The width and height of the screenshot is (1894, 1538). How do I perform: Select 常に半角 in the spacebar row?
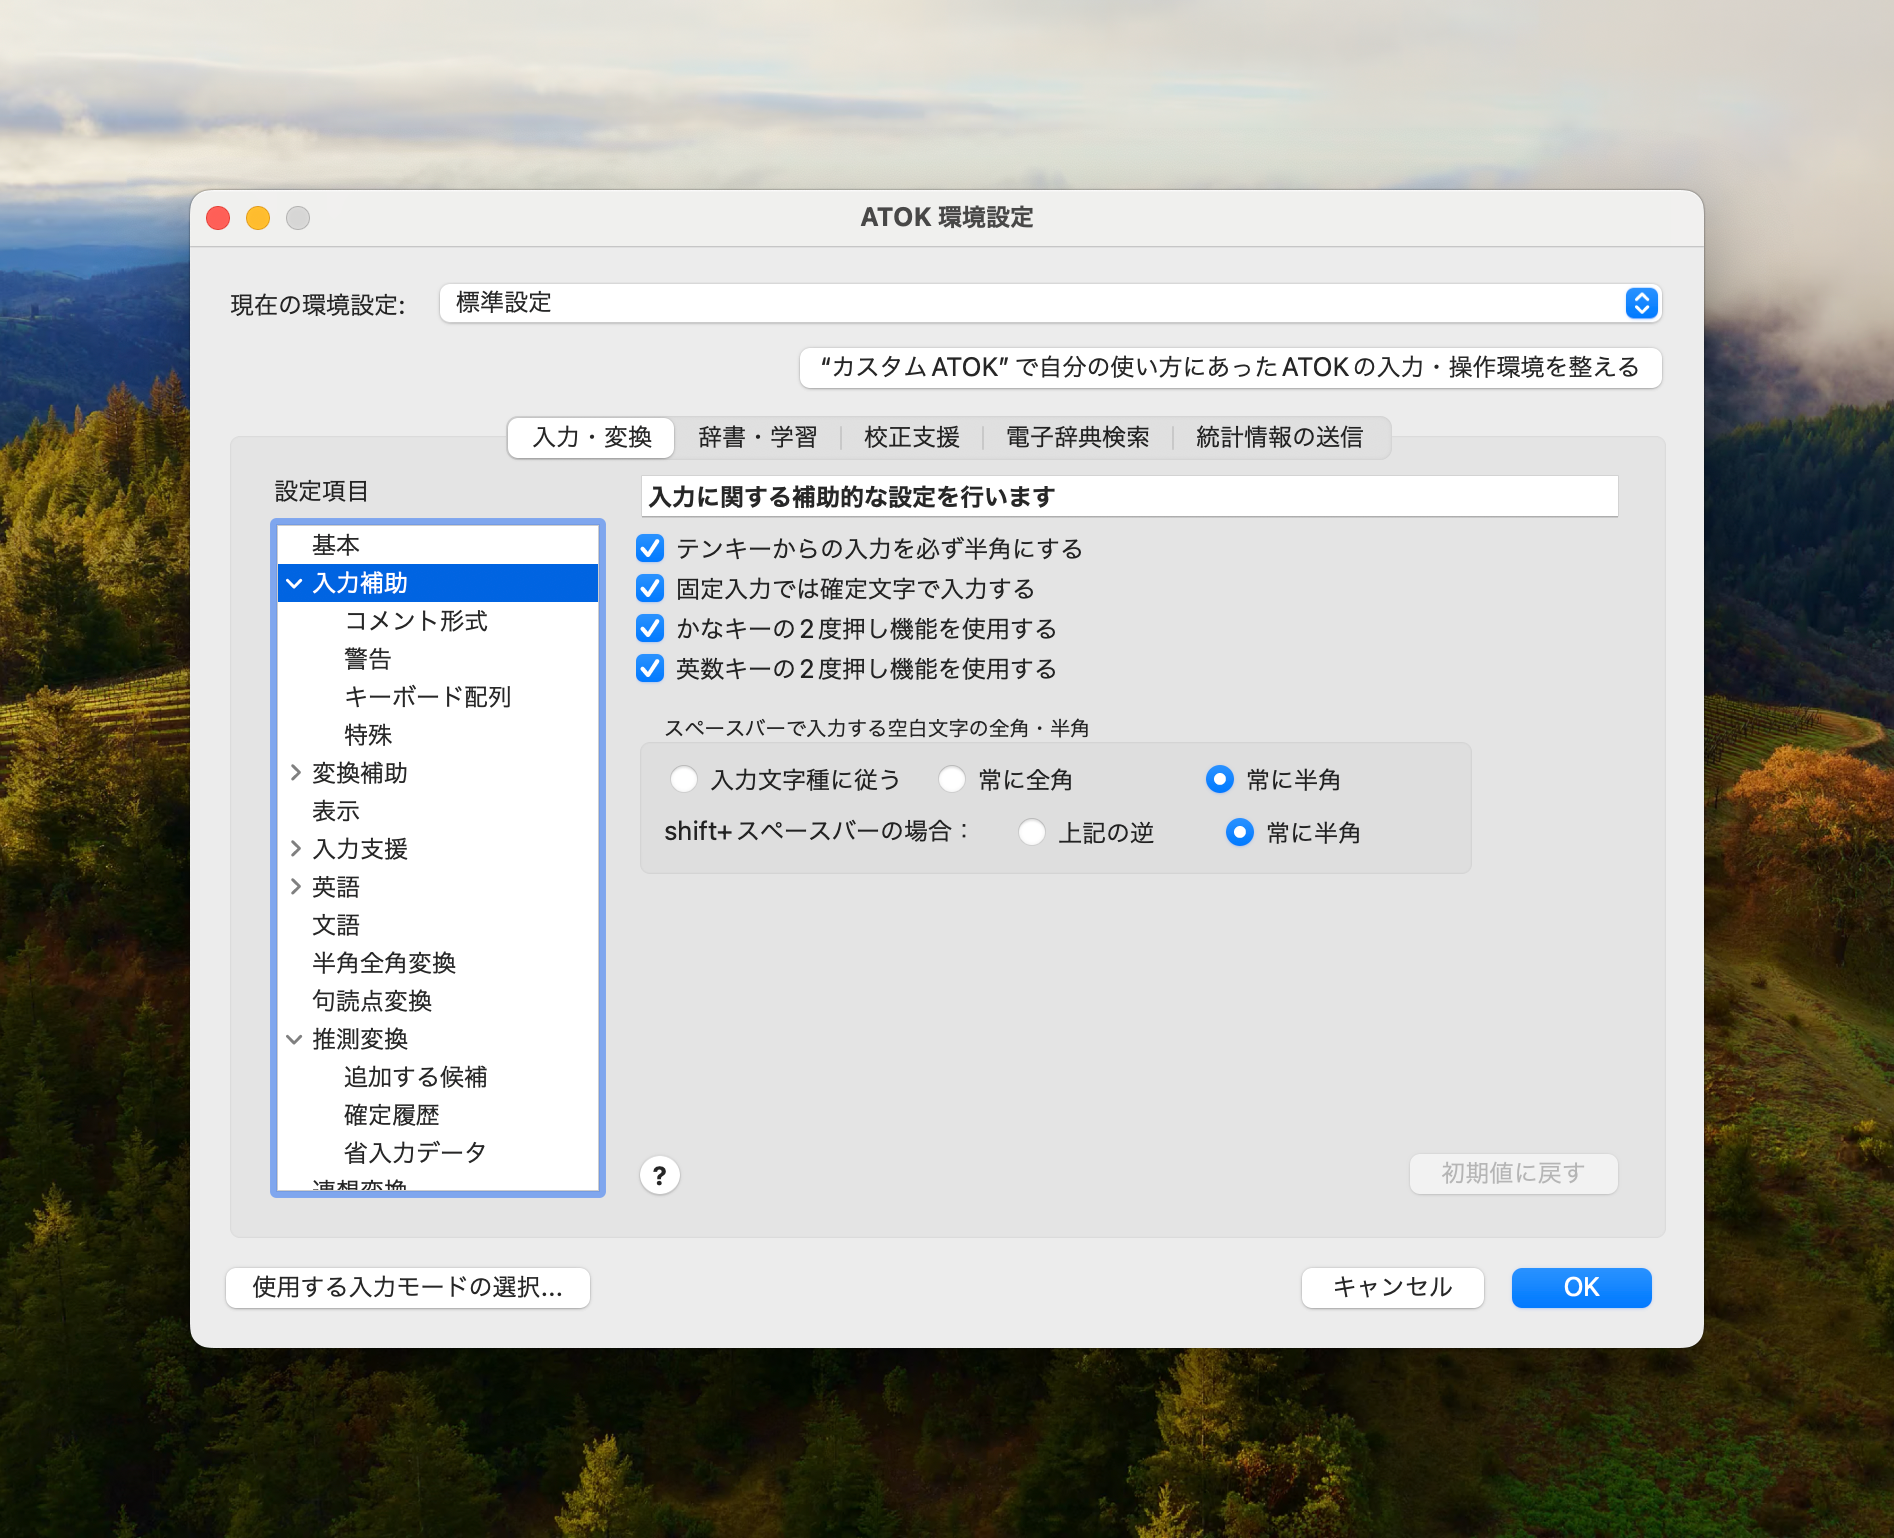tap(1220, 779)
